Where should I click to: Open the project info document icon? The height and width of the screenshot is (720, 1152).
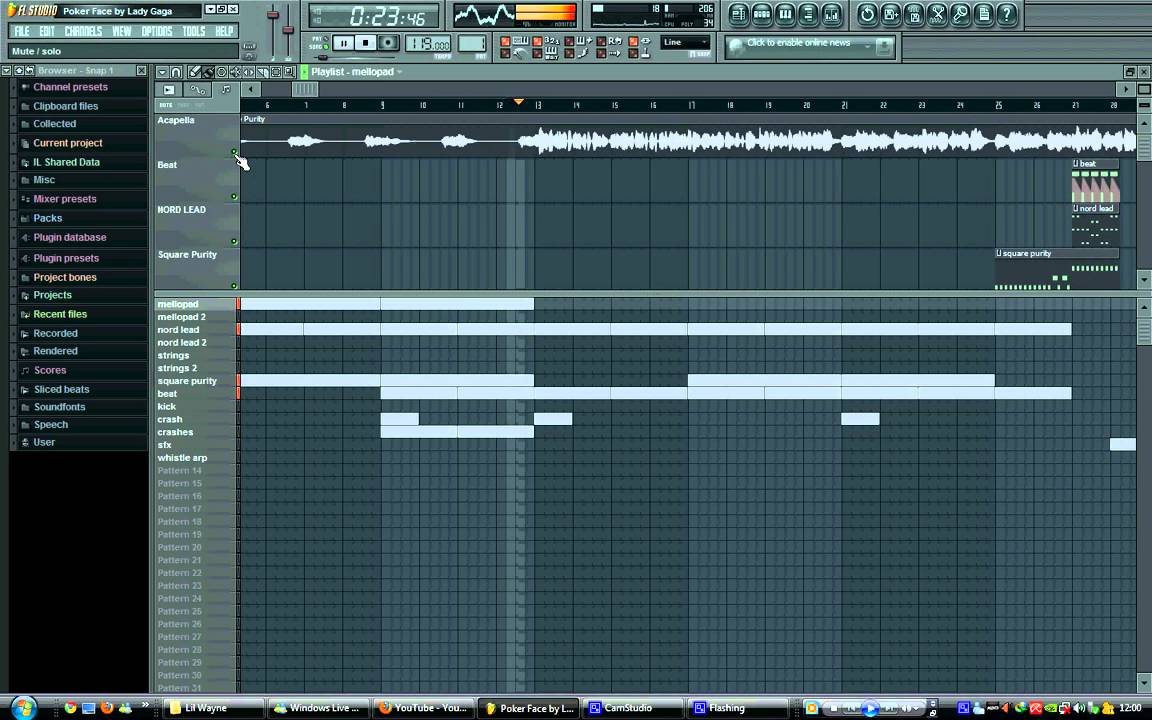984,14
